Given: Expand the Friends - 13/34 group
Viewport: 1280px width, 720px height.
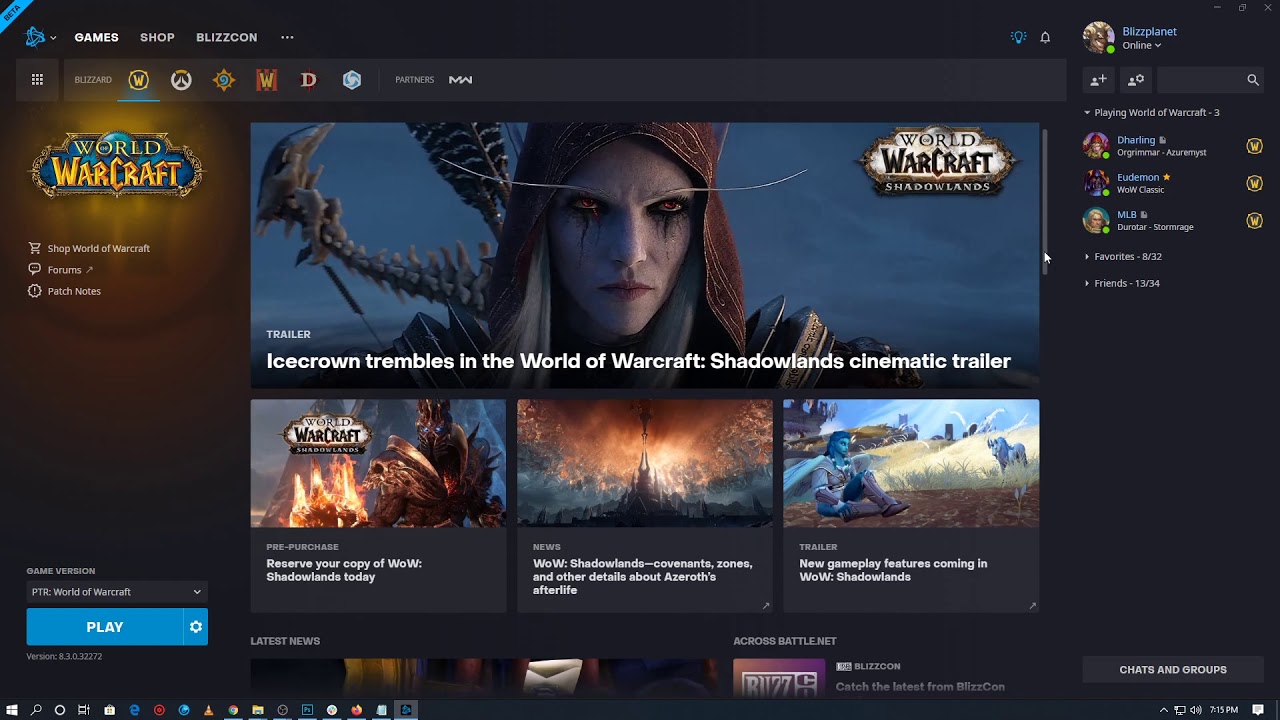Looking at the screenshot, I should (x=1122, y=283).
